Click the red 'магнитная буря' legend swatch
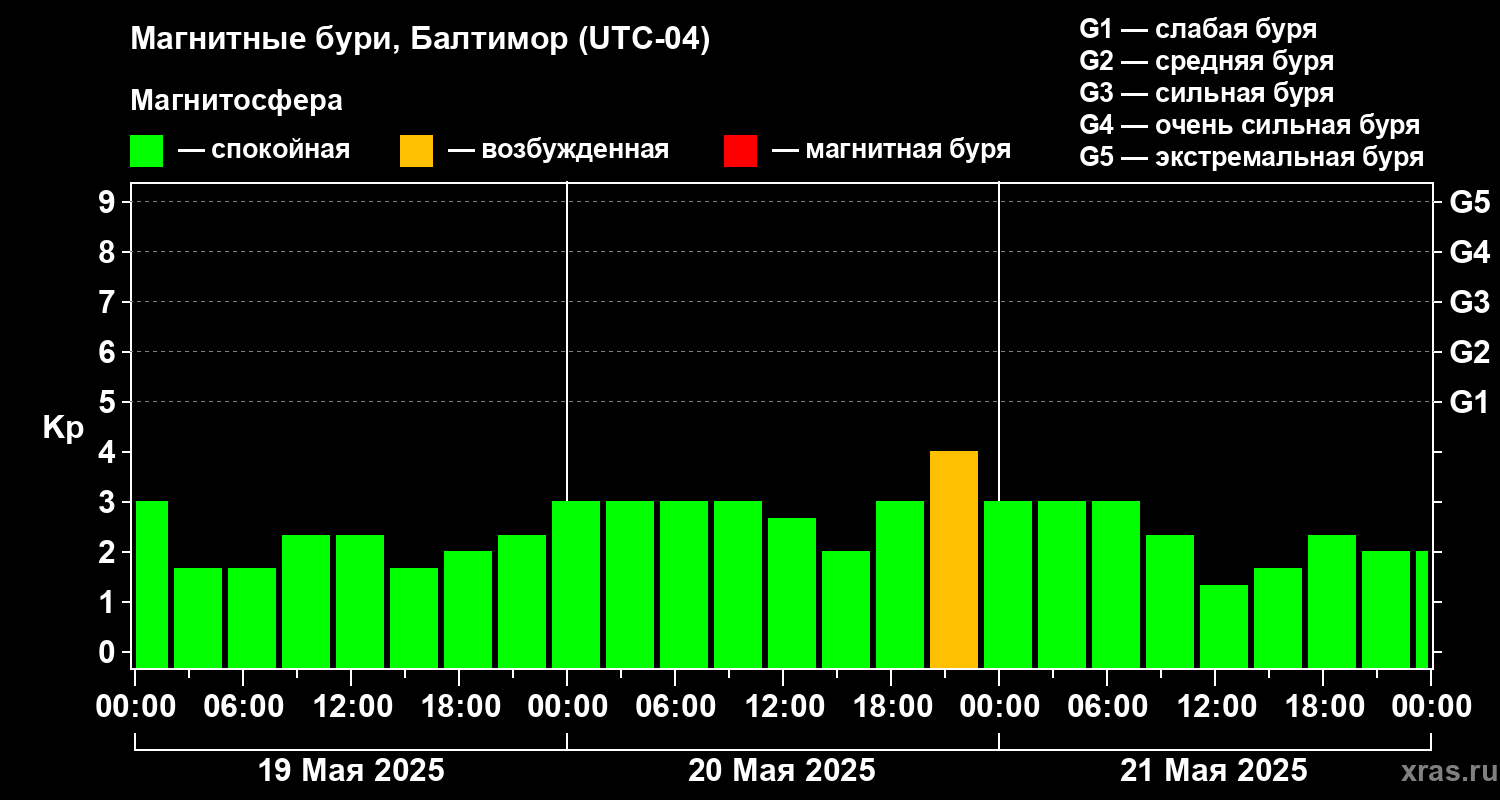This screenshot has width=1500, height=800. pos(740,151)
